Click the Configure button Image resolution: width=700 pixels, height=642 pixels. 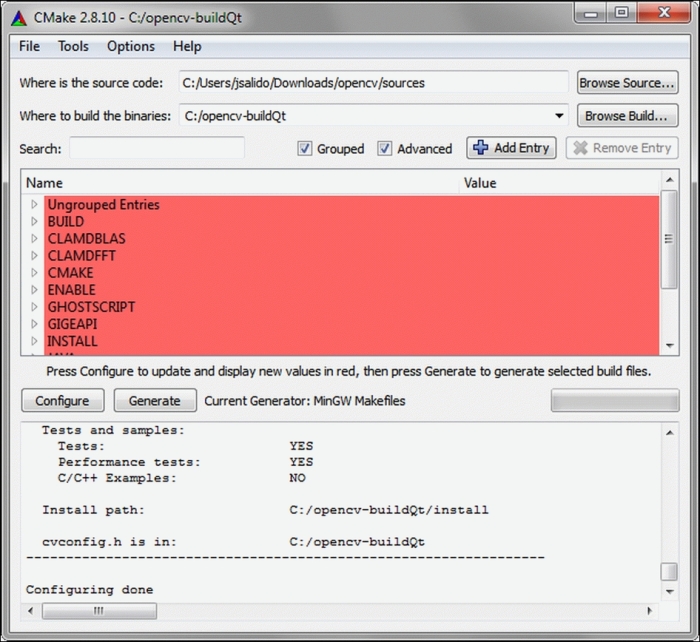pos(62,400)
